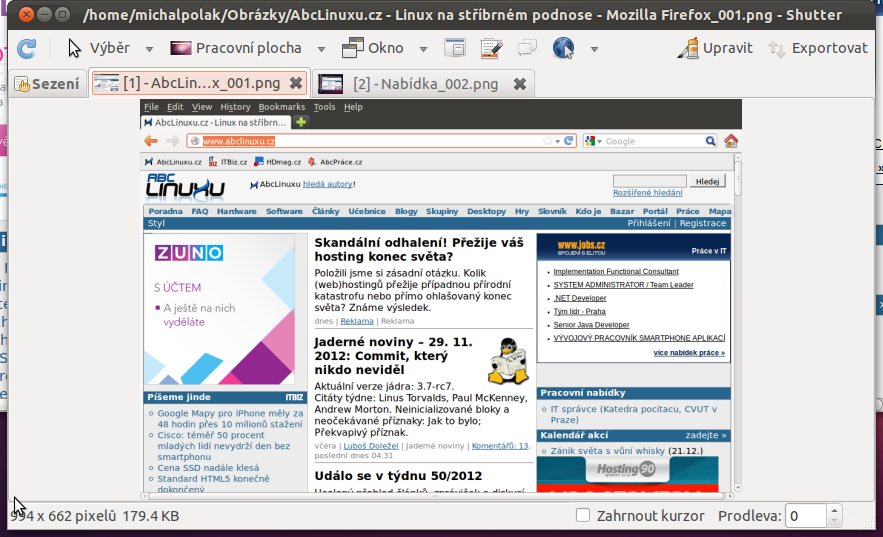Click the Hosting90 banner

[627, 474]
